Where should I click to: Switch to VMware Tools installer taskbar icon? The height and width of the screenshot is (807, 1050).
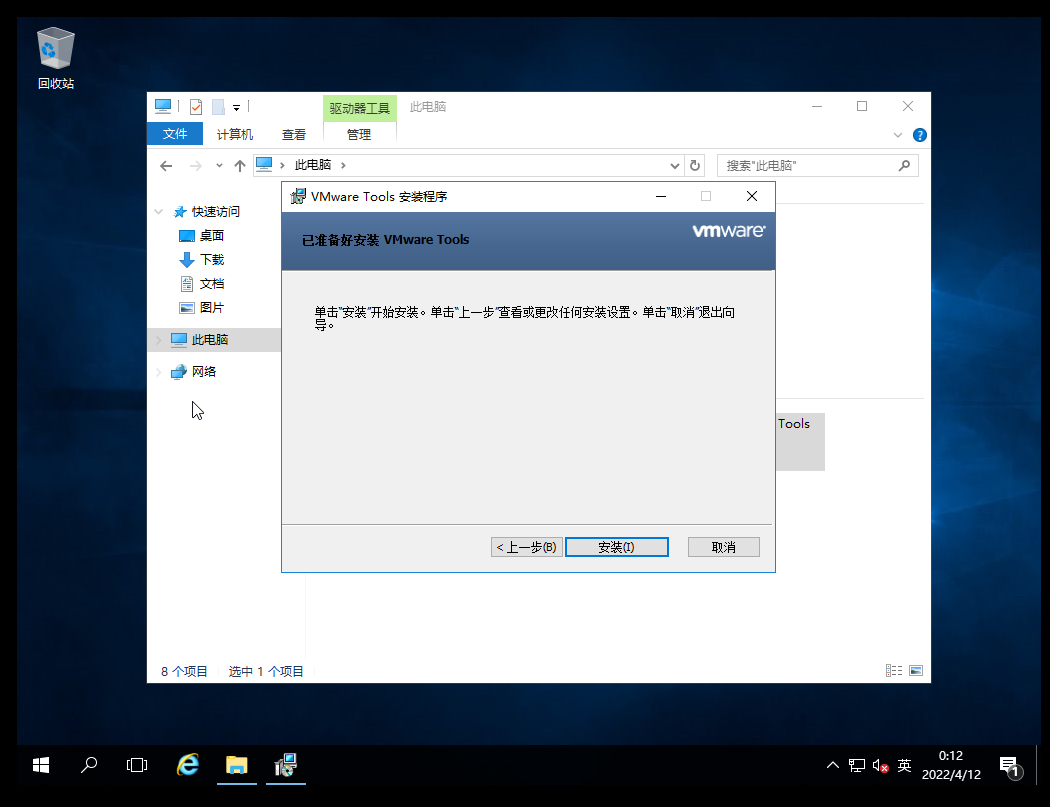286,765
